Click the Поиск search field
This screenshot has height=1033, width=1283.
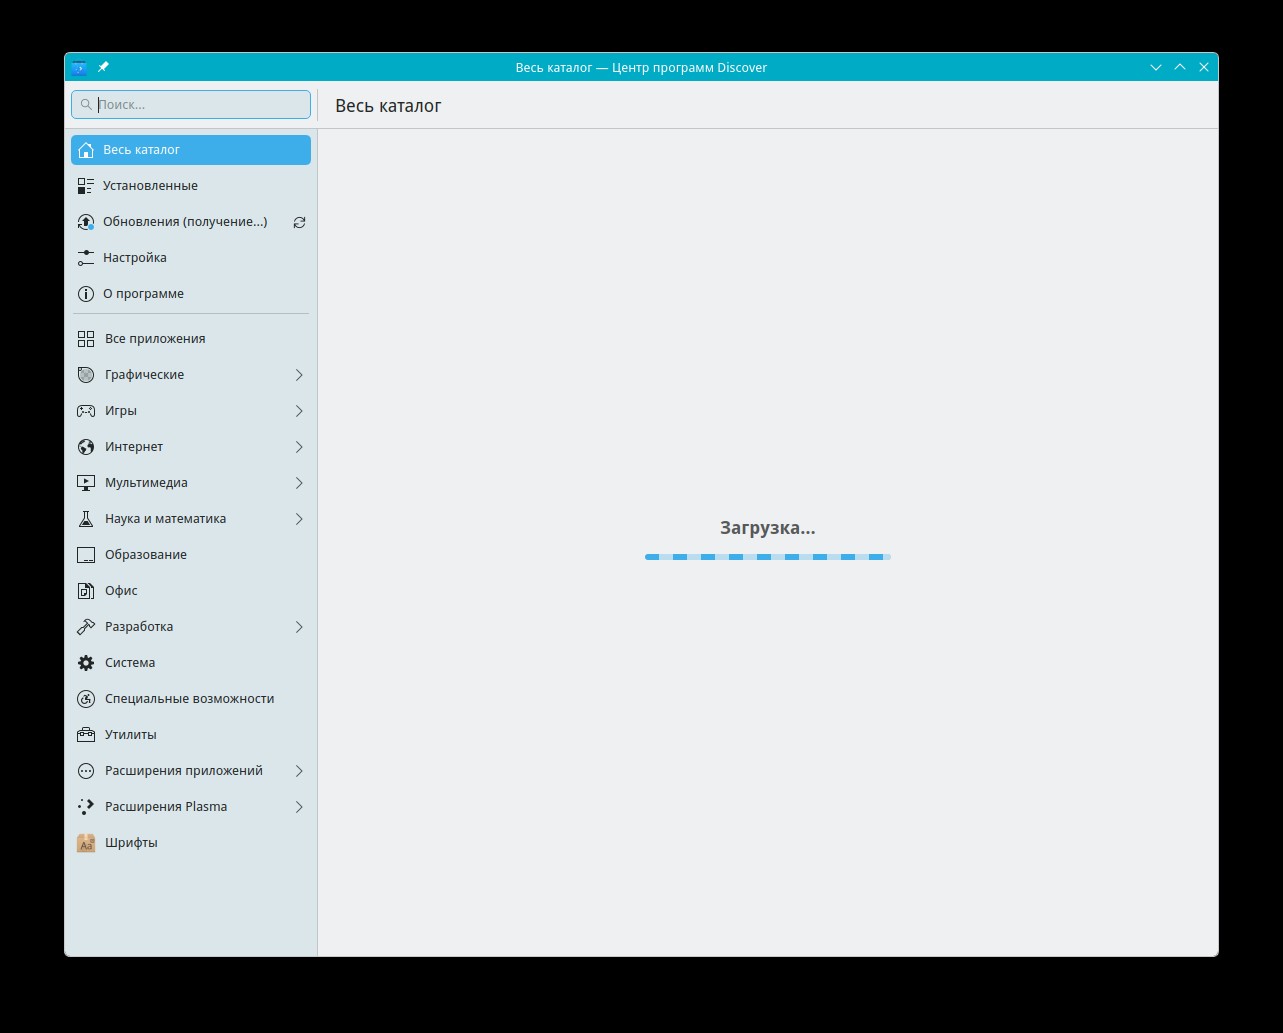click(191, 104)
